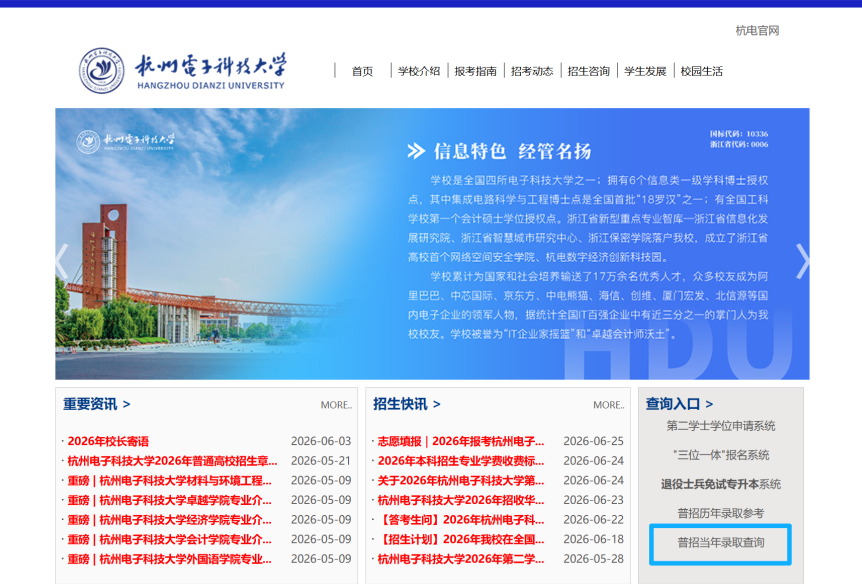Viewport: 862px width, 584px height.
Task: Open 卓越学院专业介 article
Action: tap(169, 500)
